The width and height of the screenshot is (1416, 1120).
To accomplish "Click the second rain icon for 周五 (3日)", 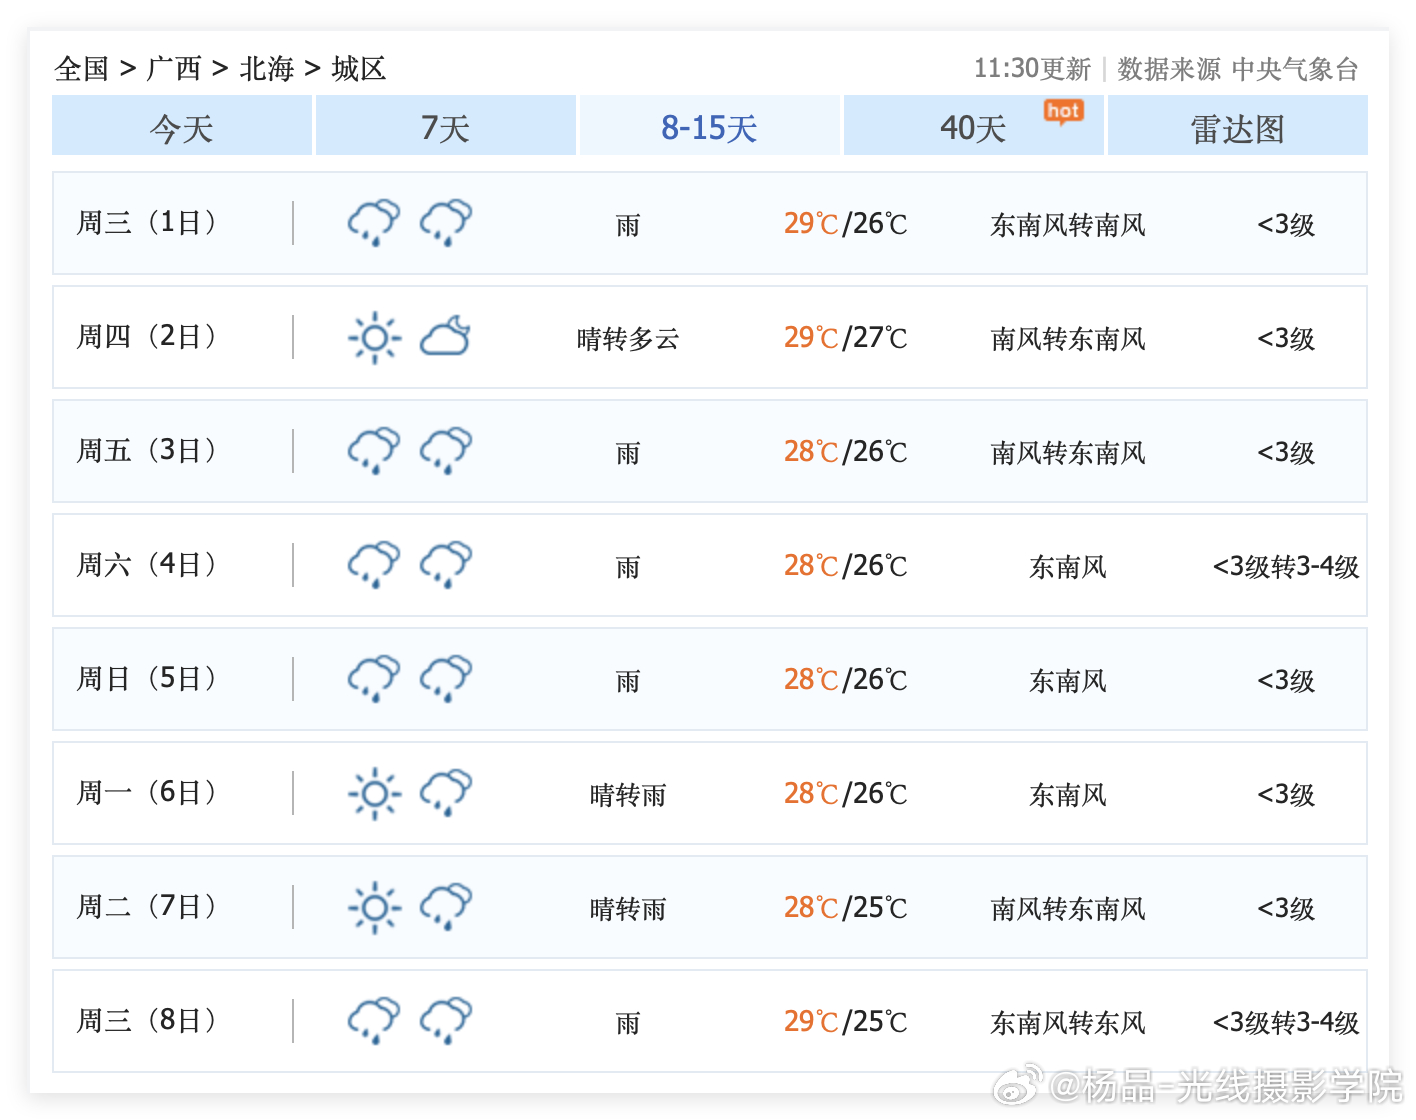I will [x=445, y=451].
